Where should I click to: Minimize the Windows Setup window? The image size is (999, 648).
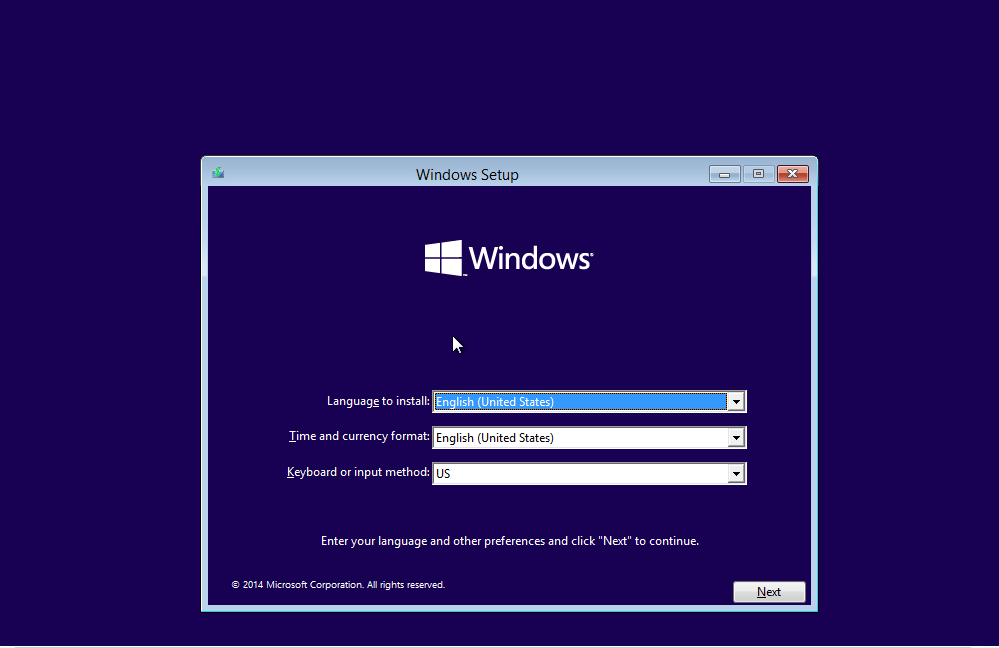[x=724, y=174]
